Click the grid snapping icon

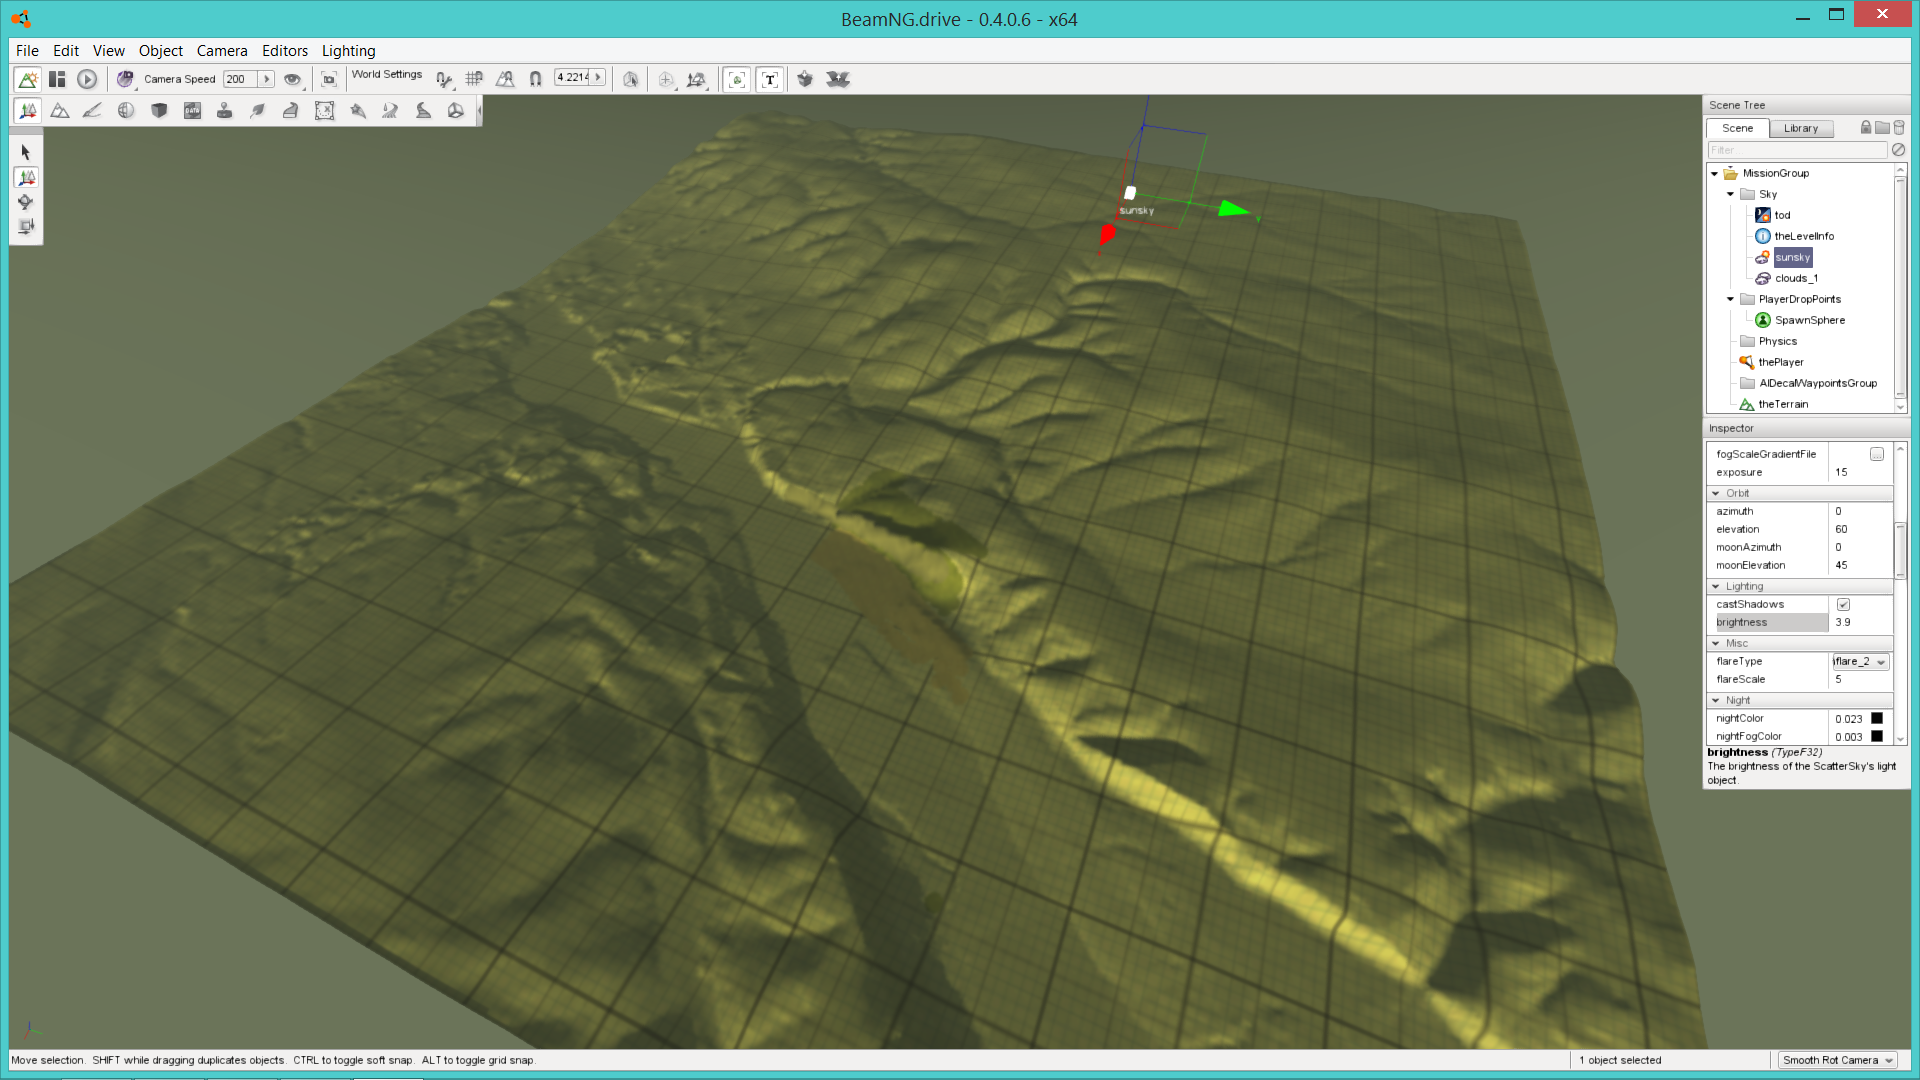point(474,79)
